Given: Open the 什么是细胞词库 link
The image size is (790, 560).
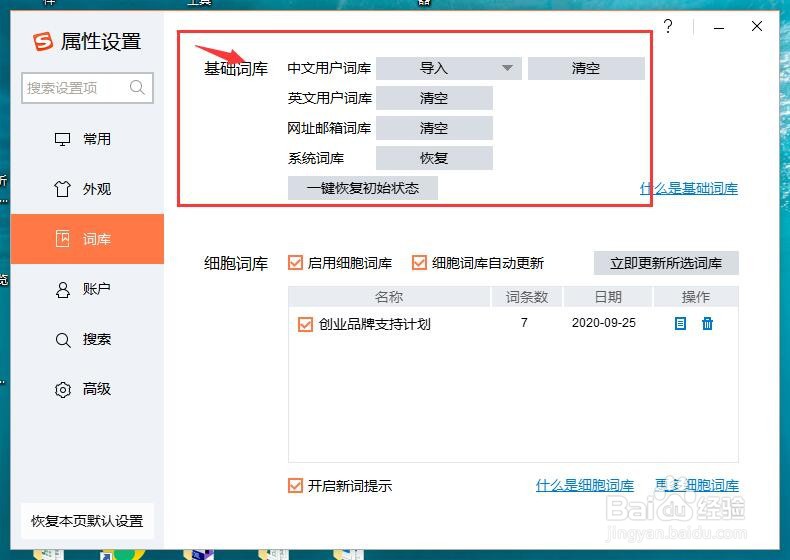Looking at the screenshot, I should click(x=585, y=486).
